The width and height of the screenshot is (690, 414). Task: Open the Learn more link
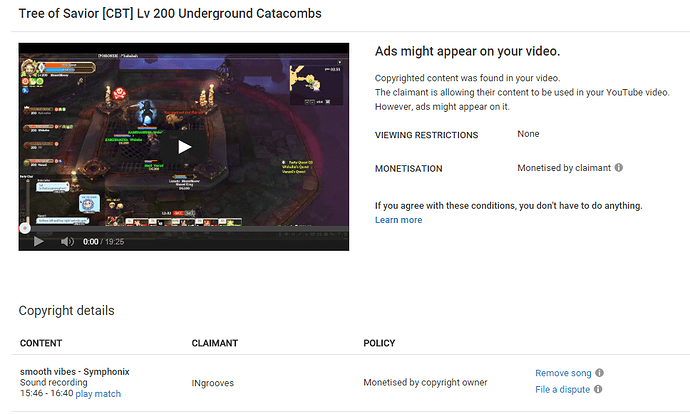398,220
